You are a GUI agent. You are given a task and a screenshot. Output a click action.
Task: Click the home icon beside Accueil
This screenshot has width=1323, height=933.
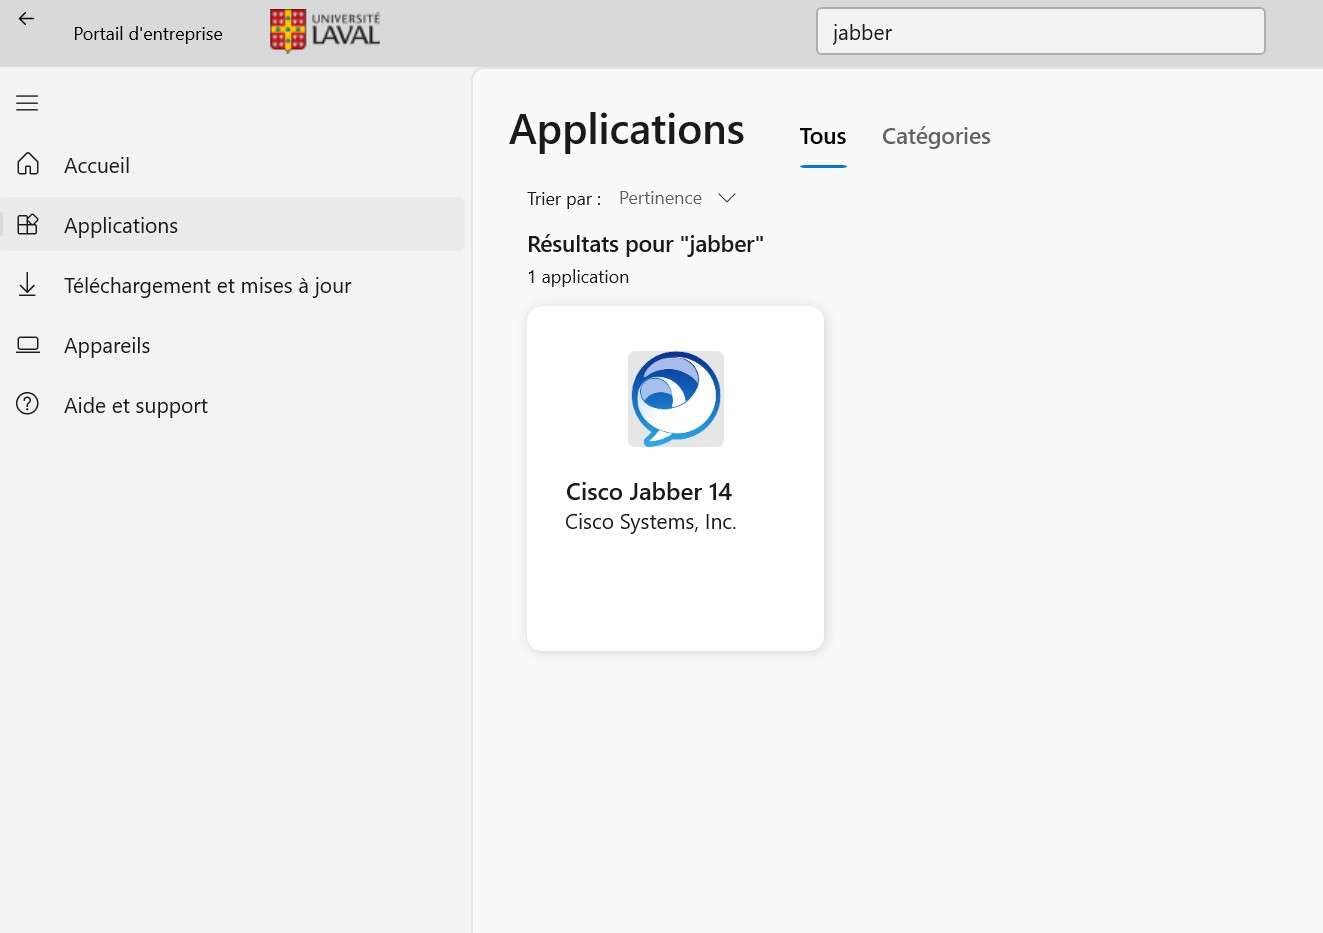pos(28,164)
